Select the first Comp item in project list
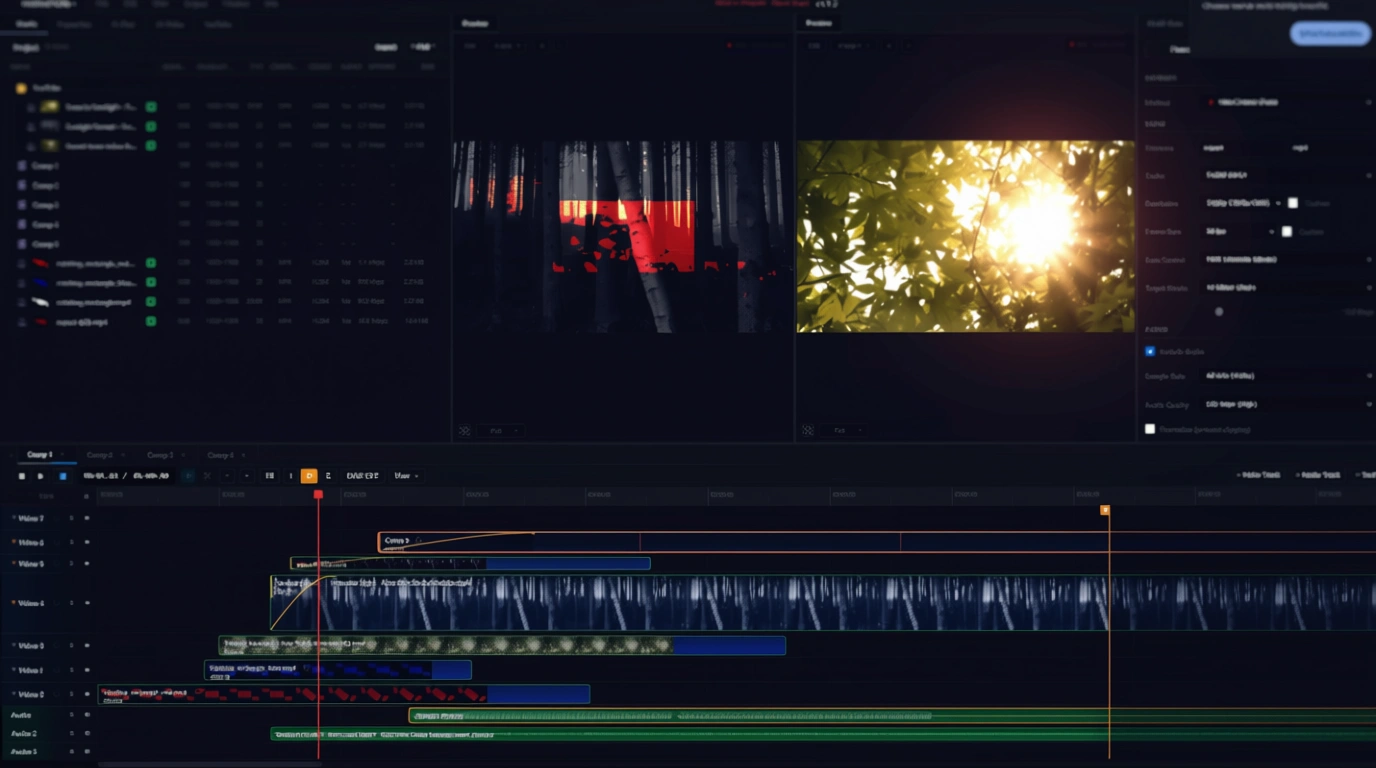1376x768 pixels. (x=45, y=166)
